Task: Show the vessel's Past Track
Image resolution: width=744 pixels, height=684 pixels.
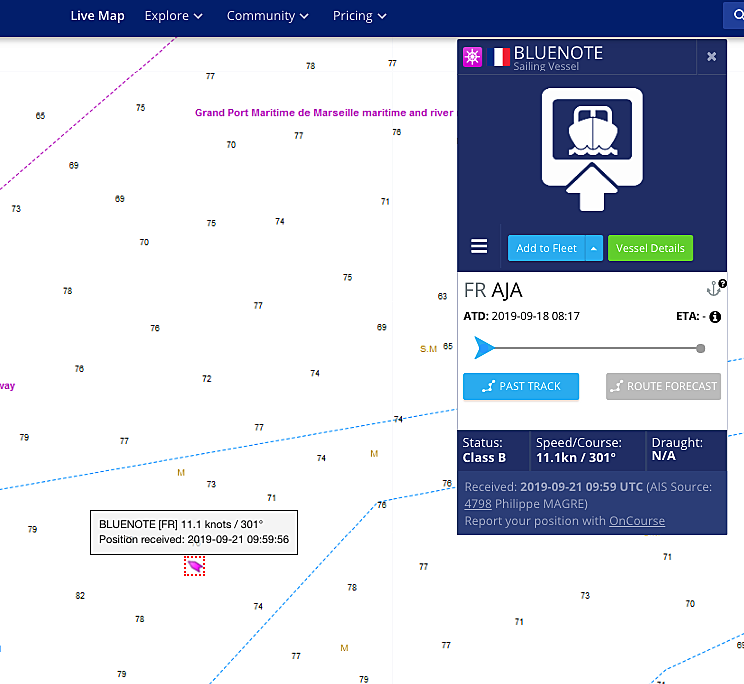Action: [x=521, y=386]
